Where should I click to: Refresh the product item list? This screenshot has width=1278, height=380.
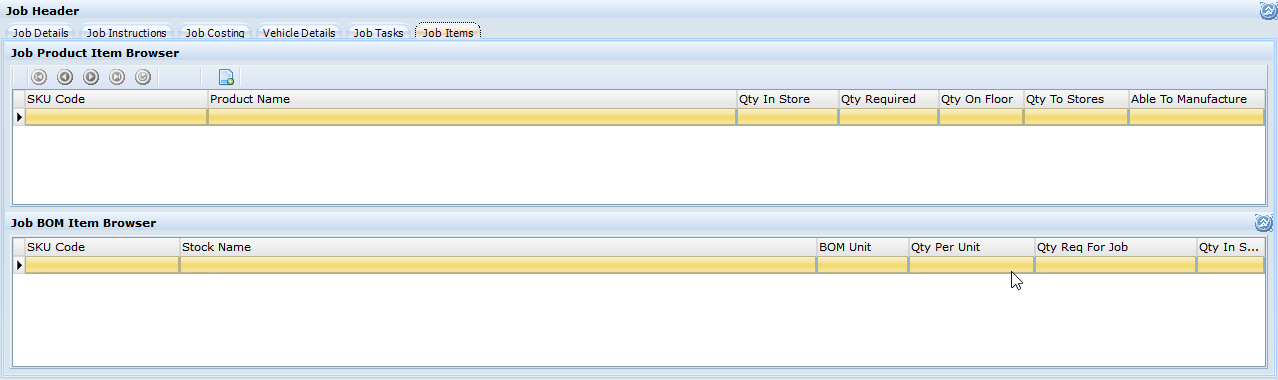[x=143, y=77]
